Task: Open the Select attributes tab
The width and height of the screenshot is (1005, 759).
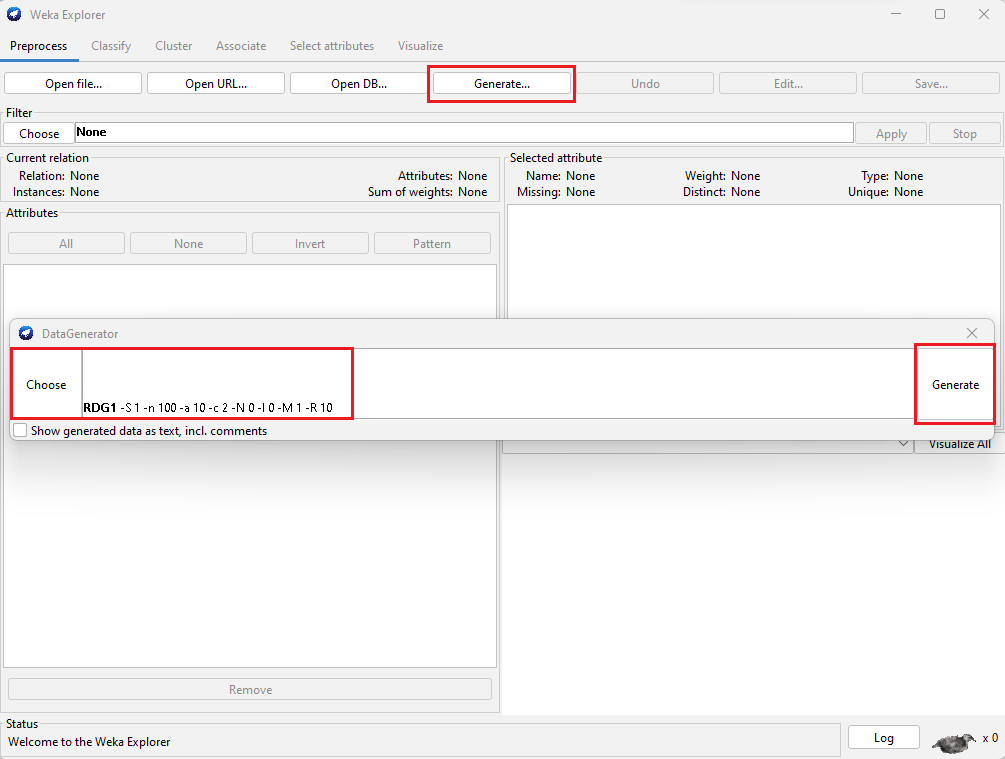Action: click(x=332, y=46)
